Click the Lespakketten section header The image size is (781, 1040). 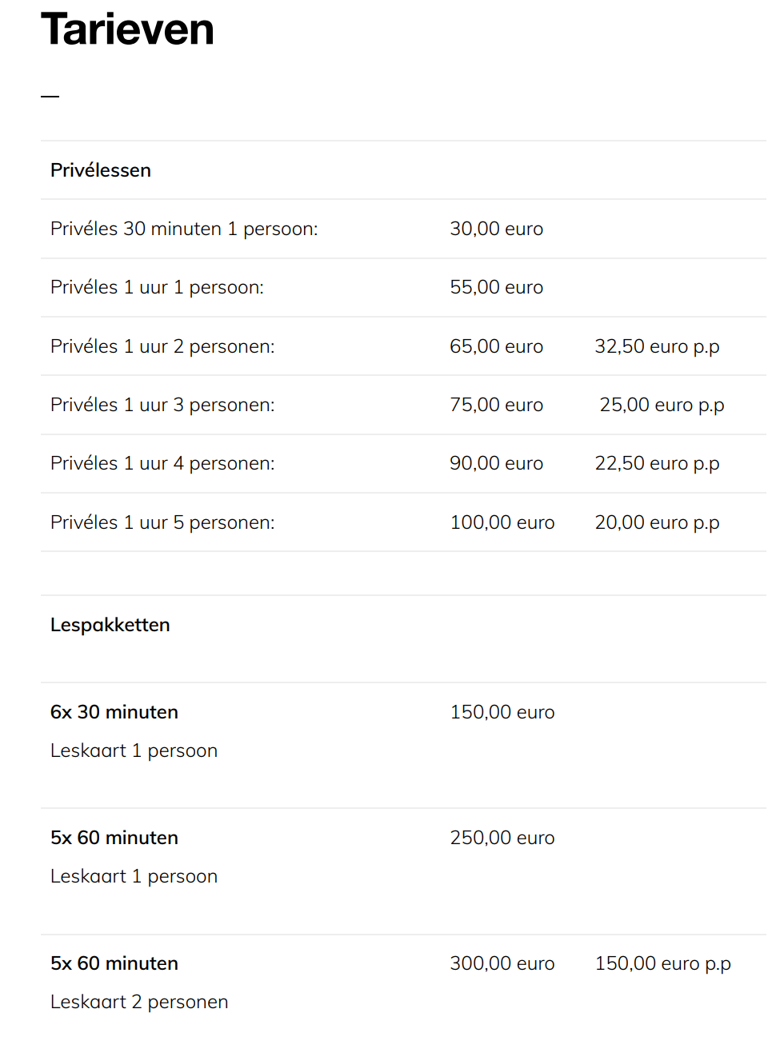[x=110, y=625]
